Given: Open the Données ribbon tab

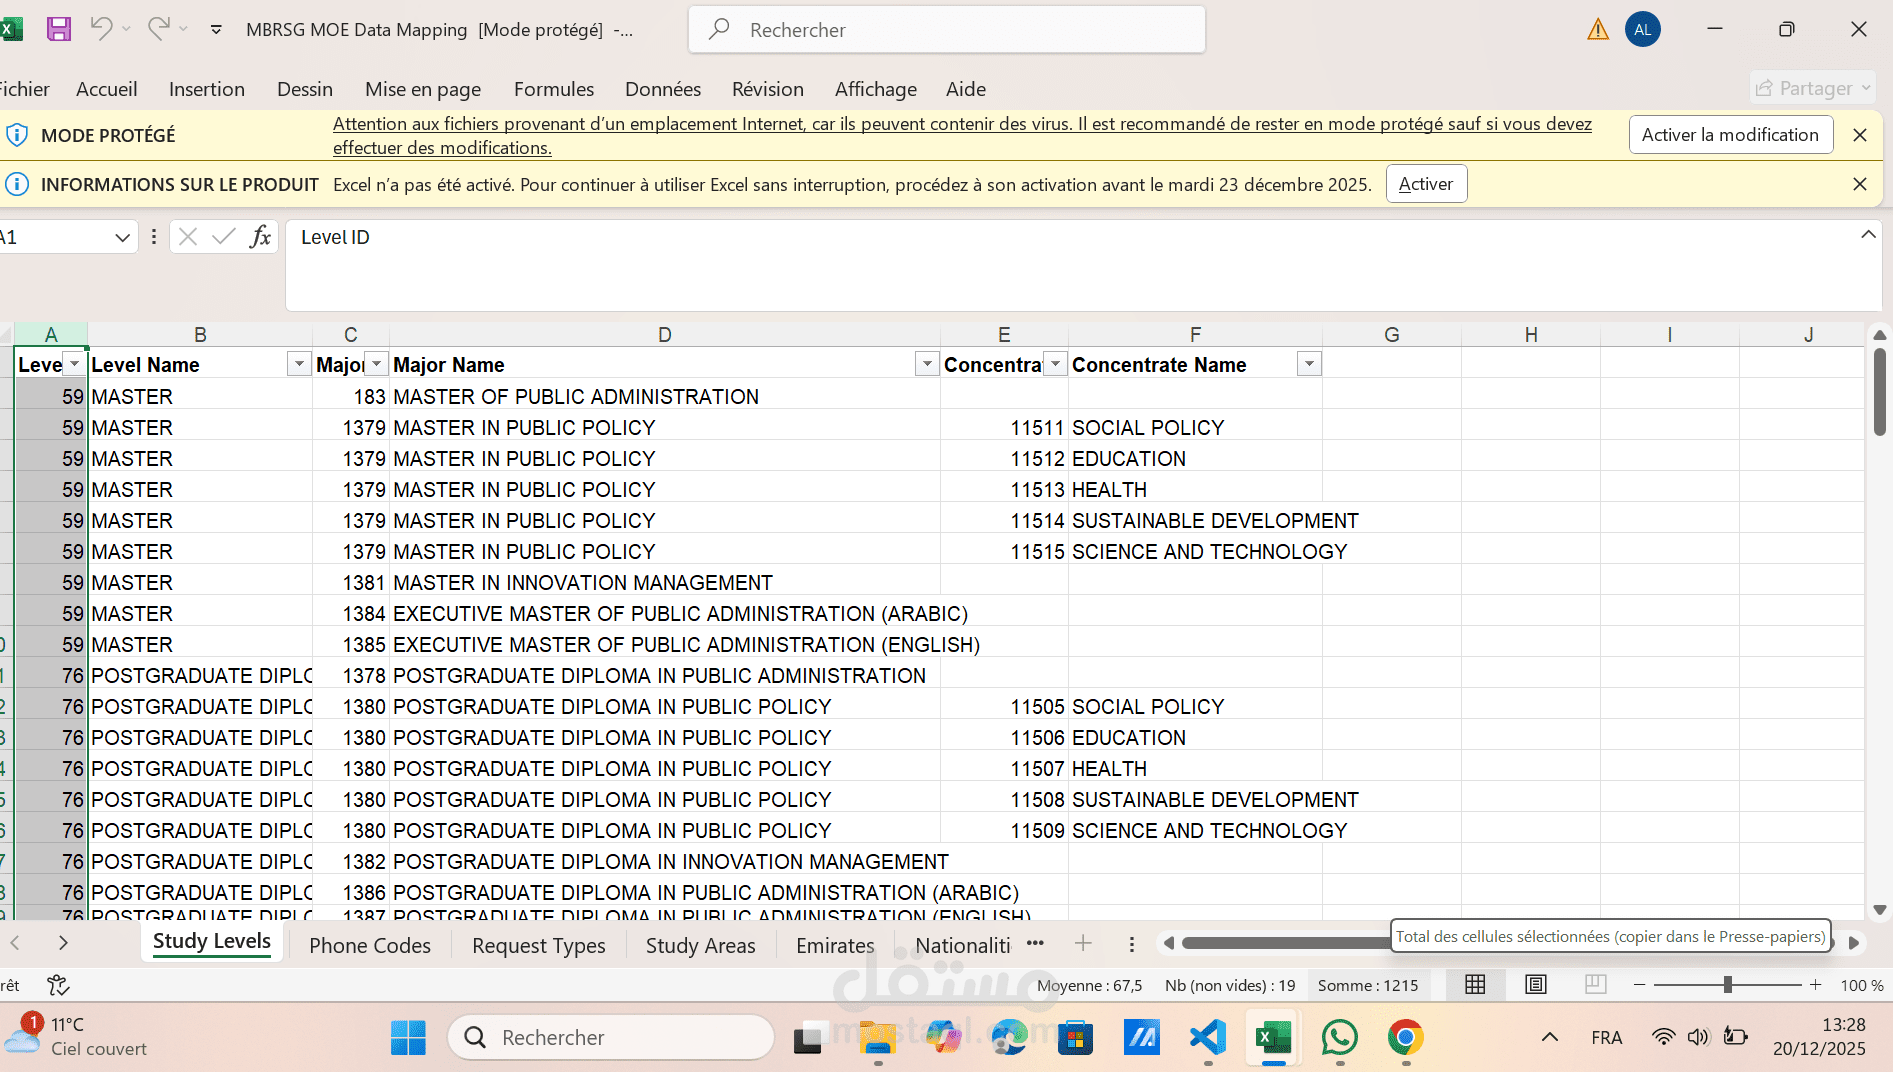Looking at the screenshot, I should (x=663, y=89).
